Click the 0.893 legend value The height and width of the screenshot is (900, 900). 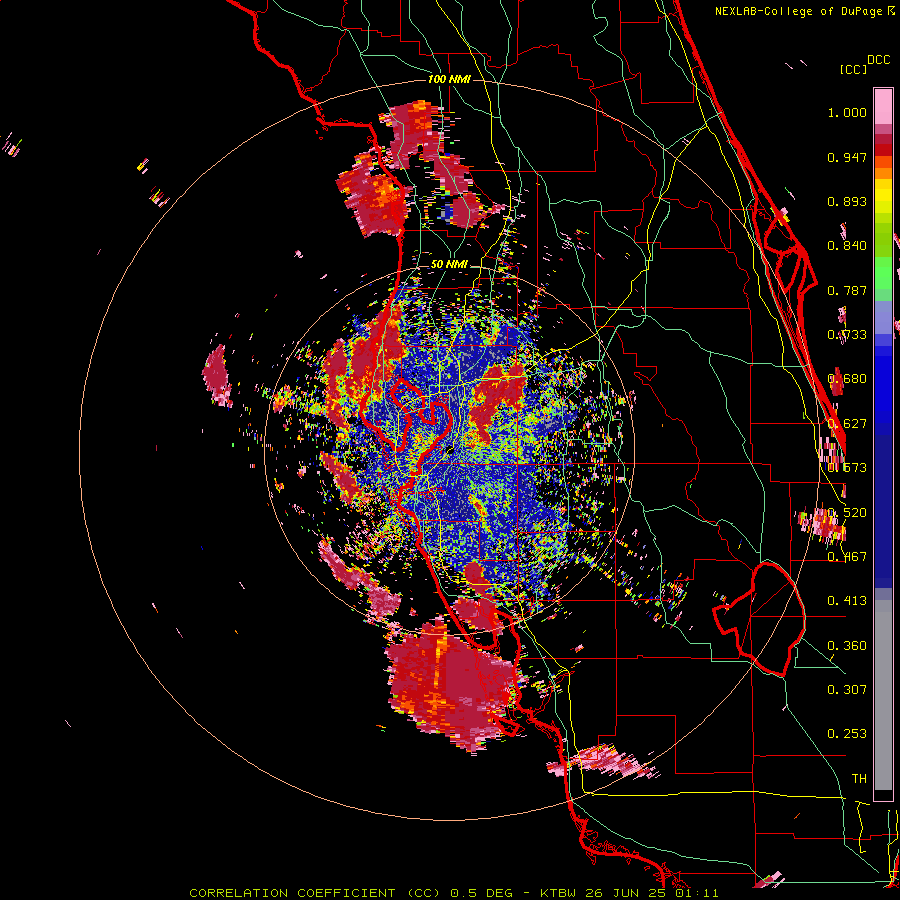click(x=847, y=201)
